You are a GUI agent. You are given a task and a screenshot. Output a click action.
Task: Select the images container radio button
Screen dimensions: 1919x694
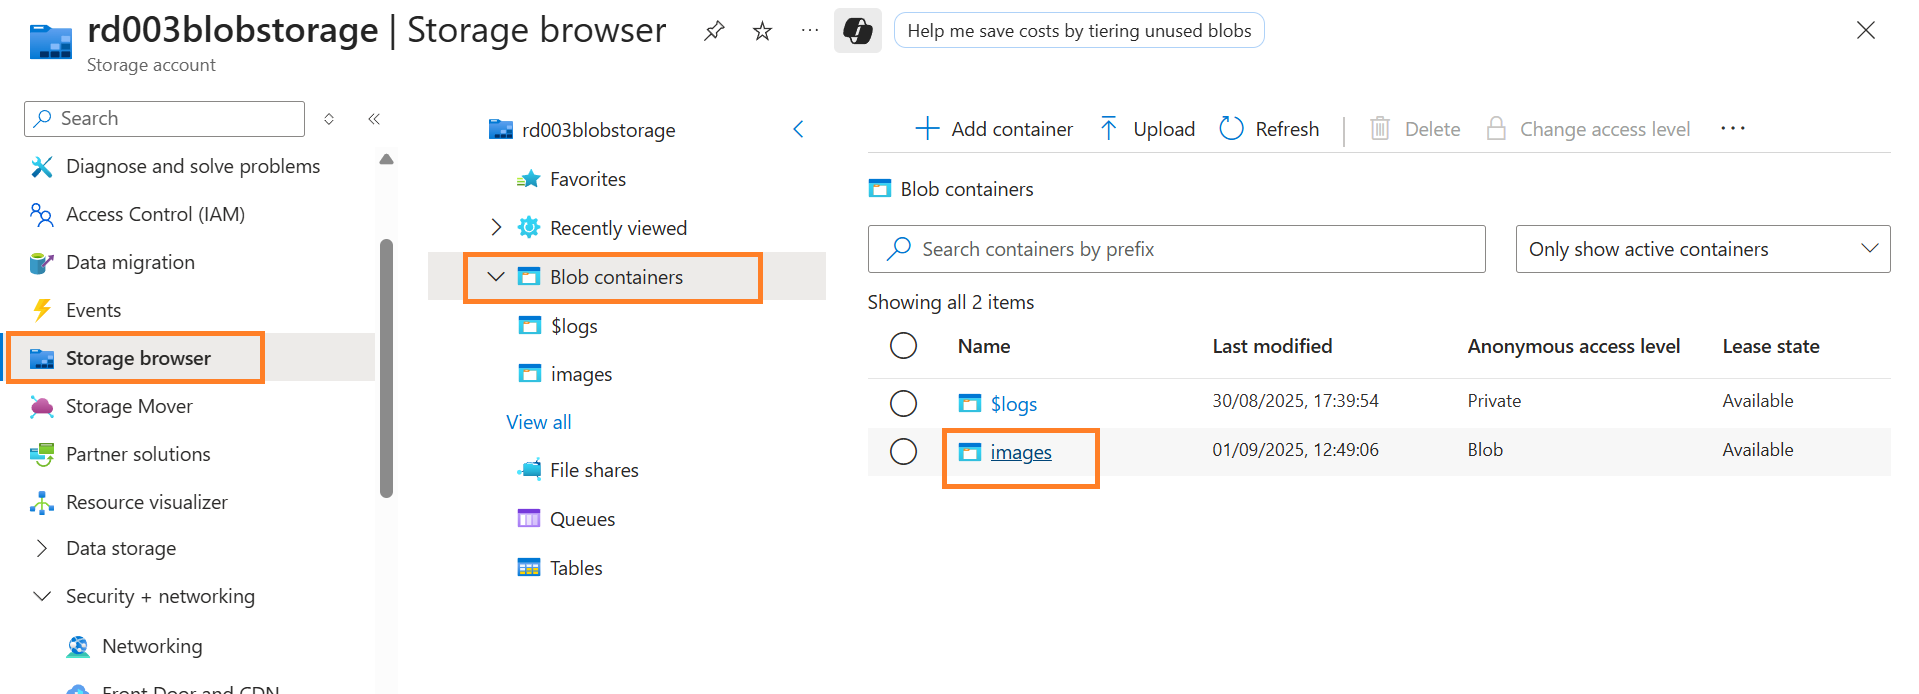pyautogui.click(x=903, y=452)
